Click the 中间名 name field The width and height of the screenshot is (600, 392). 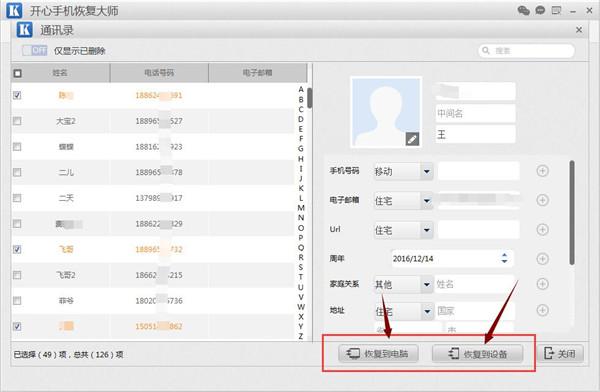point(475,113)
